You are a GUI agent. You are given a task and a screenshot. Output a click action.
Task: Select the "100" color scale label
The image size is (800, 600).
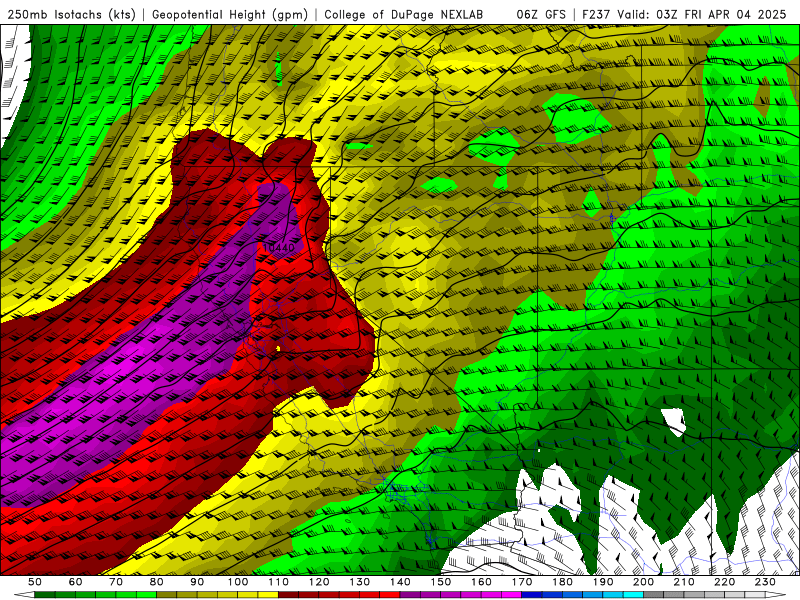pos(238,582)
